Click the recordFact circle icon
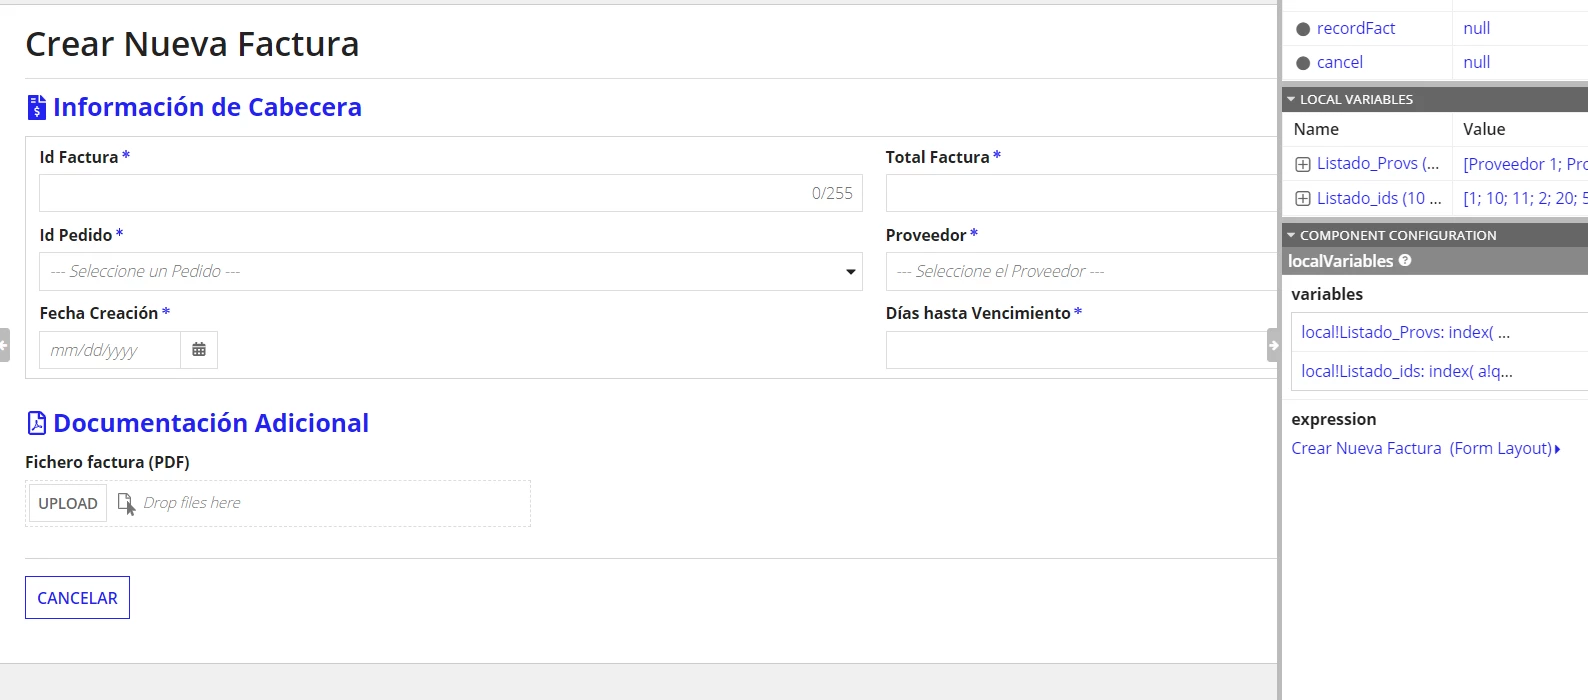Viewport: 1588px width, 700px height. point(1303,29)
